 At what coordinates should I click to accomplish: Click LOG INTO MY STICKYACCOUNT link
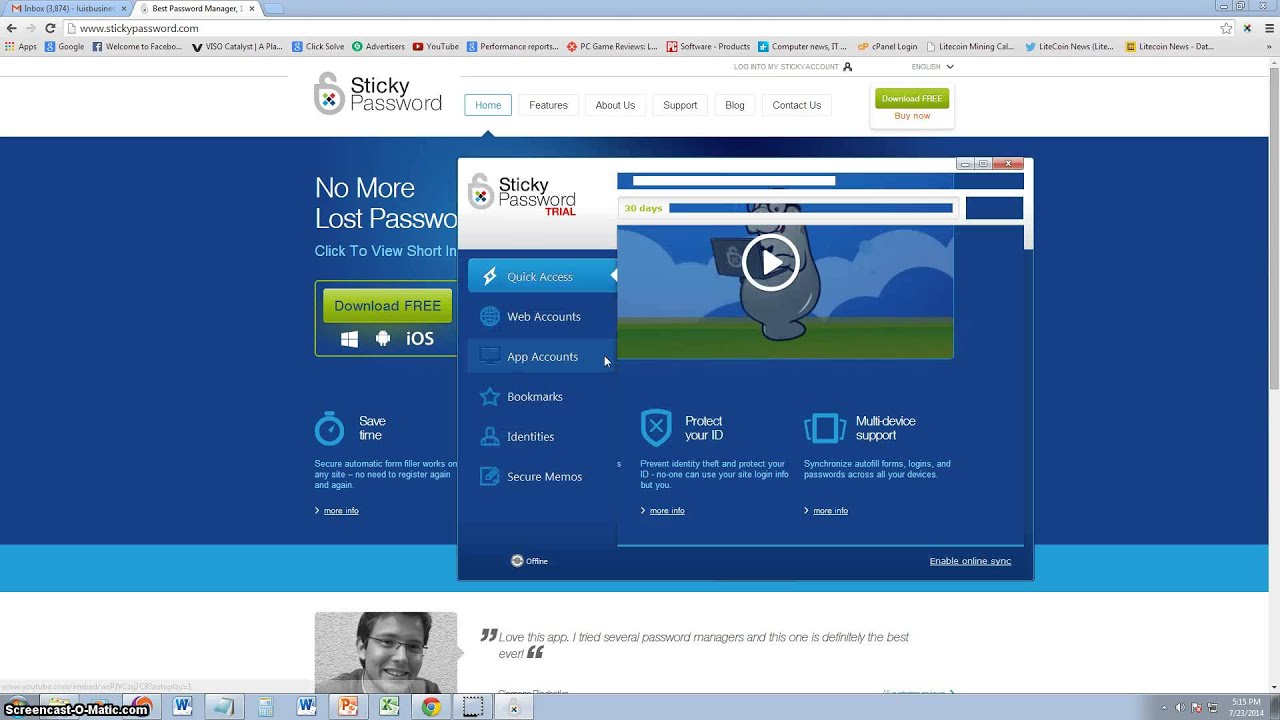point(786,67)
